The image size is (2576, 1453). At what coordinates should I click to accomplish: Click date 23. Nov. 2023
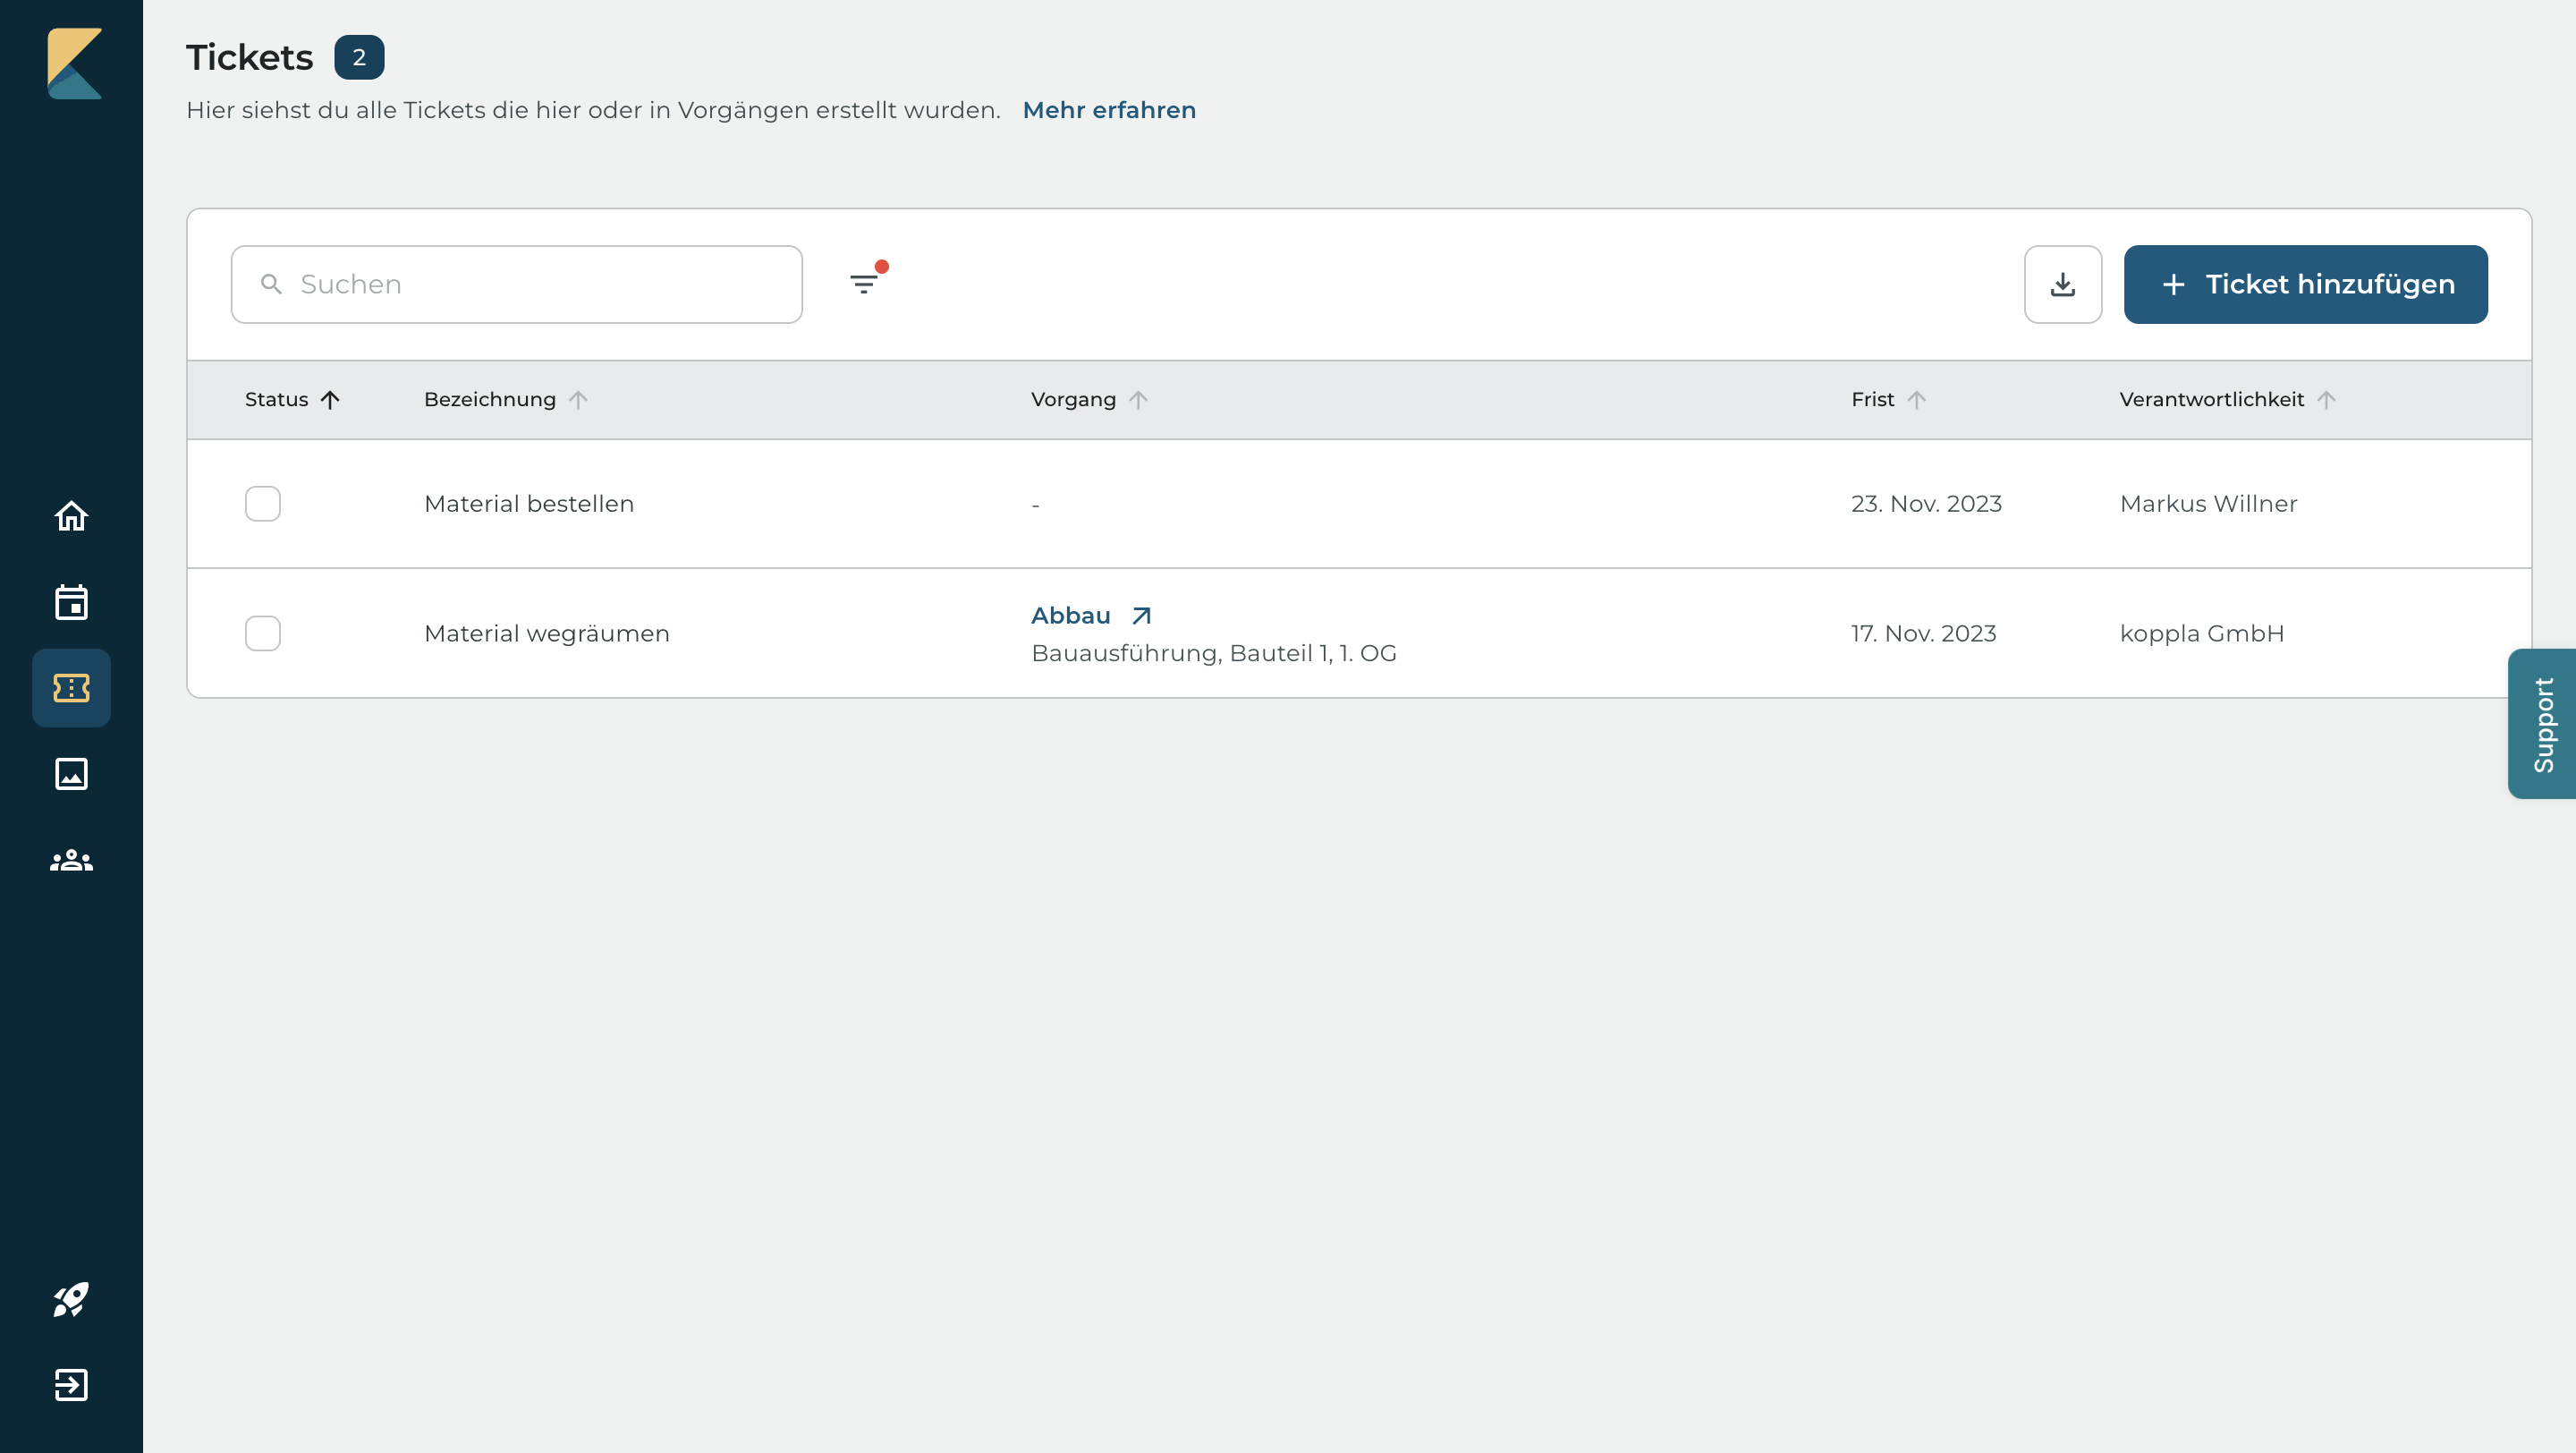coord(1926,504)
